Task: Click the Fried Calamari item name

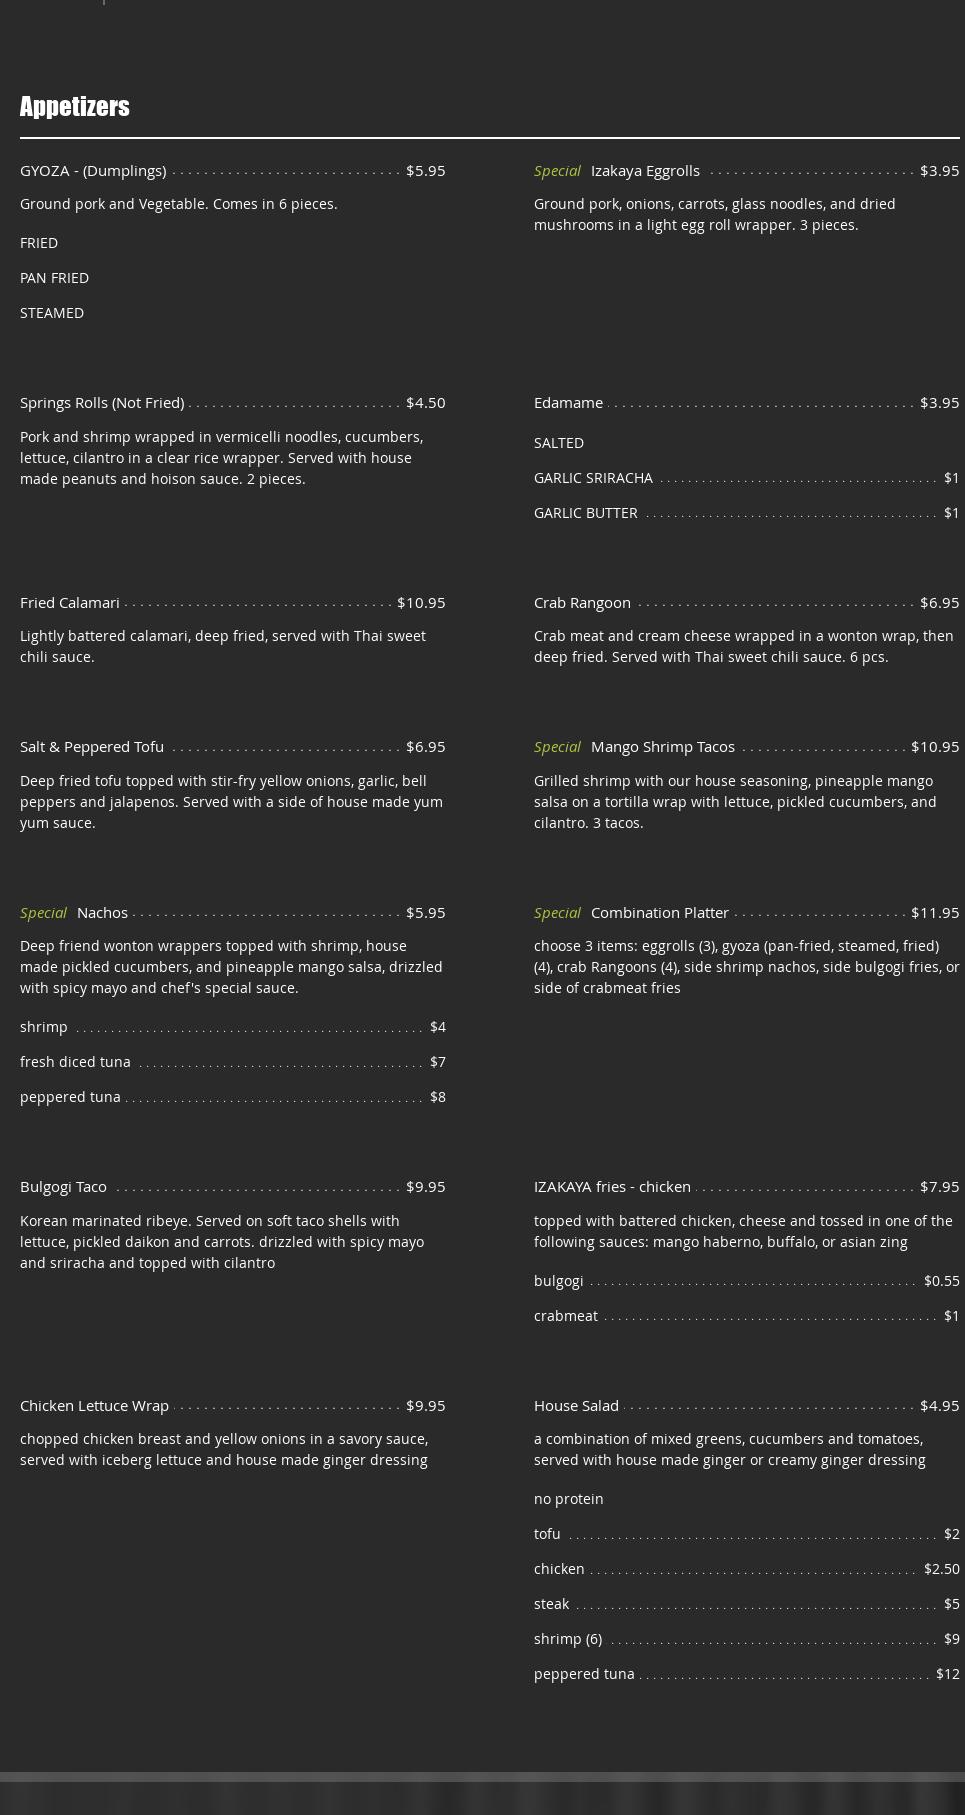Action: (x=70, y=603)
